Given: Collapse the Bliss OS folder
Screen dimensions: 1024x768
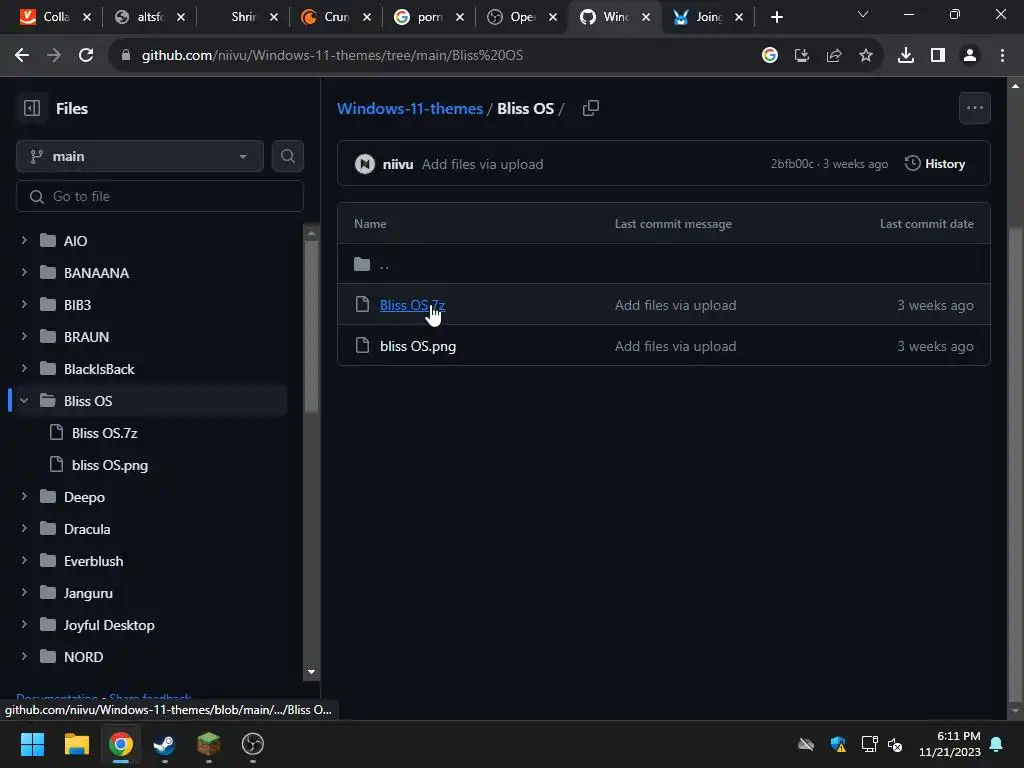Looking at the screenshot, I should click(24, 400).
